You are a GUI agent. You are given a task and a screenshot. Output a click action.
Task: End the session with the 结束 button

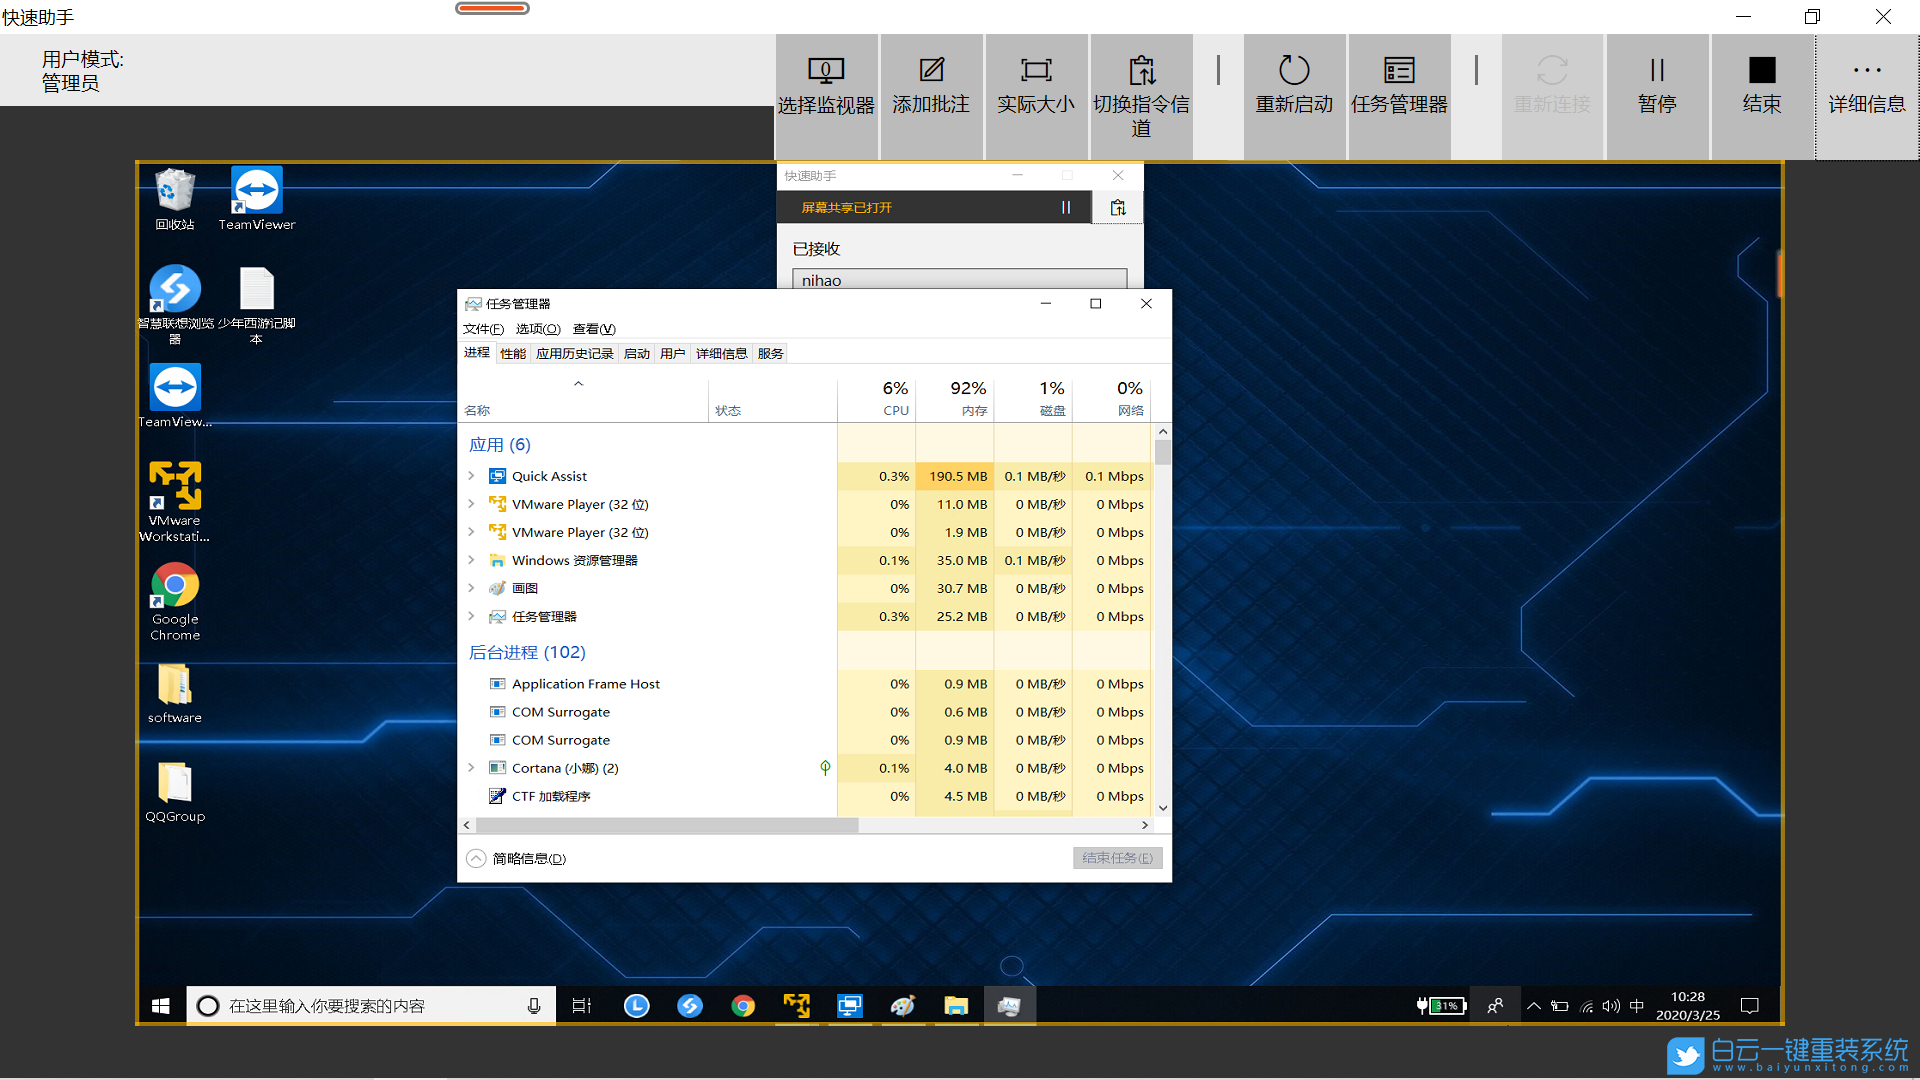tap(1761, 95)
